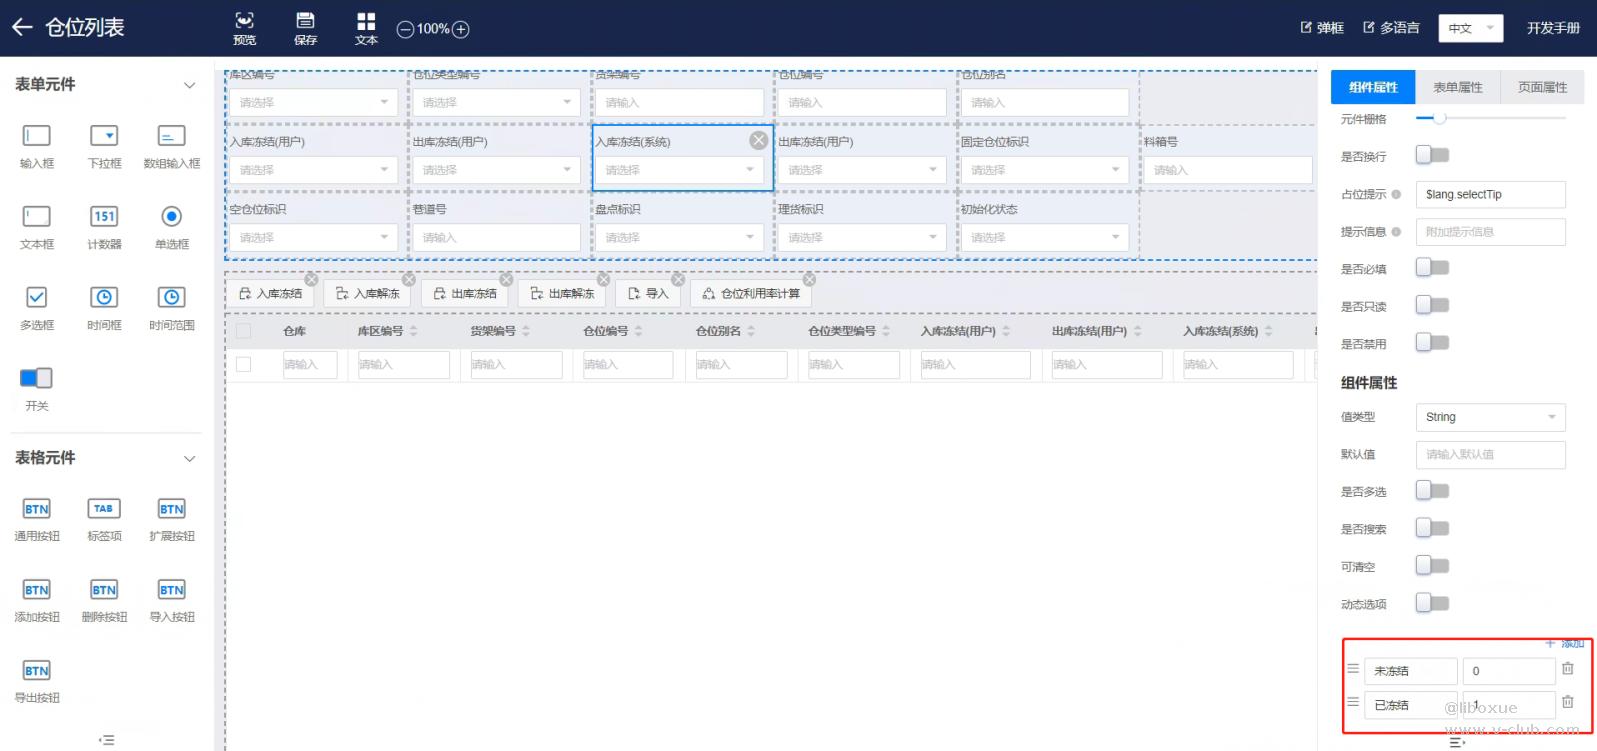This screenshot has height=751, width=1597.
Task: Click the 开发手册 link
Action: point(1553,28)
